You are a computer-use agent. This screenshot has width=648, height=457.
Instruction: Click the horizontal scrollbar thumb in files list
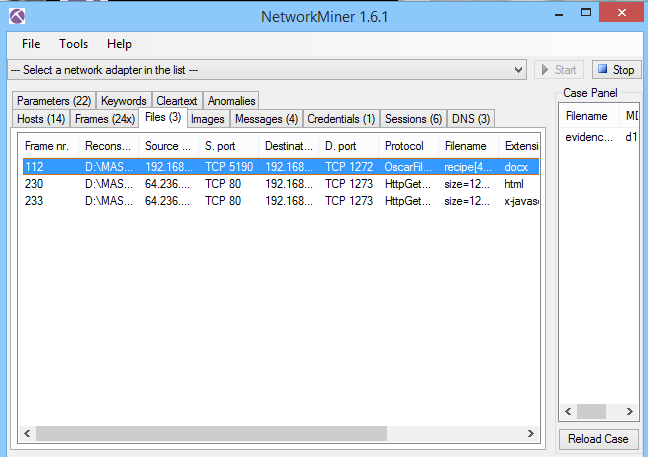211,433
